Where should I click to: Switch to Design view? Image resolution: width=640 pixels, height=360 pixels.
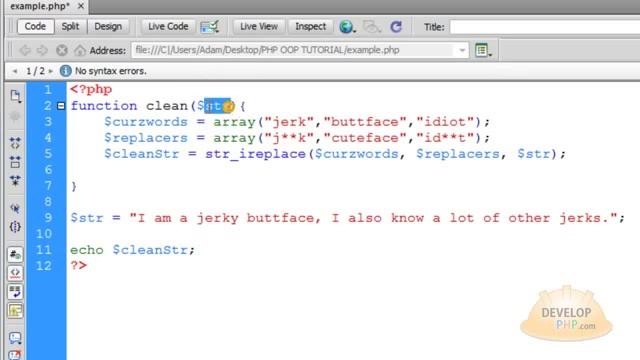[x=108, y=27]
